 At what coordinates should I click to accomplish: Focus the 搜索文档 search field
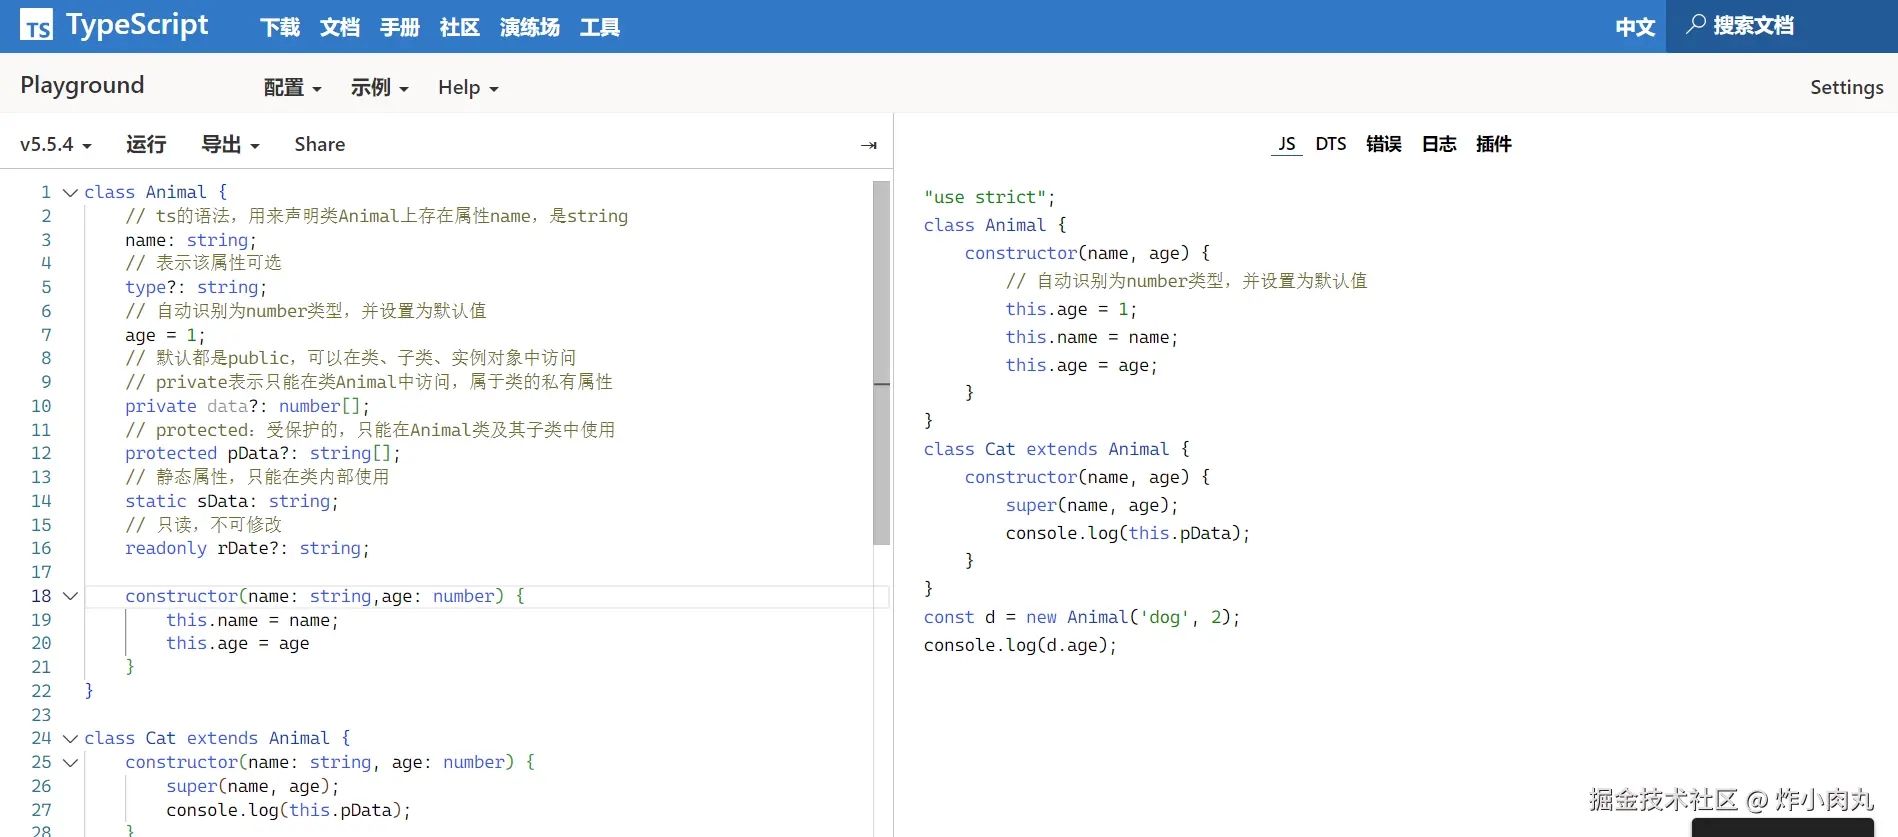[x=1782, y=26]
